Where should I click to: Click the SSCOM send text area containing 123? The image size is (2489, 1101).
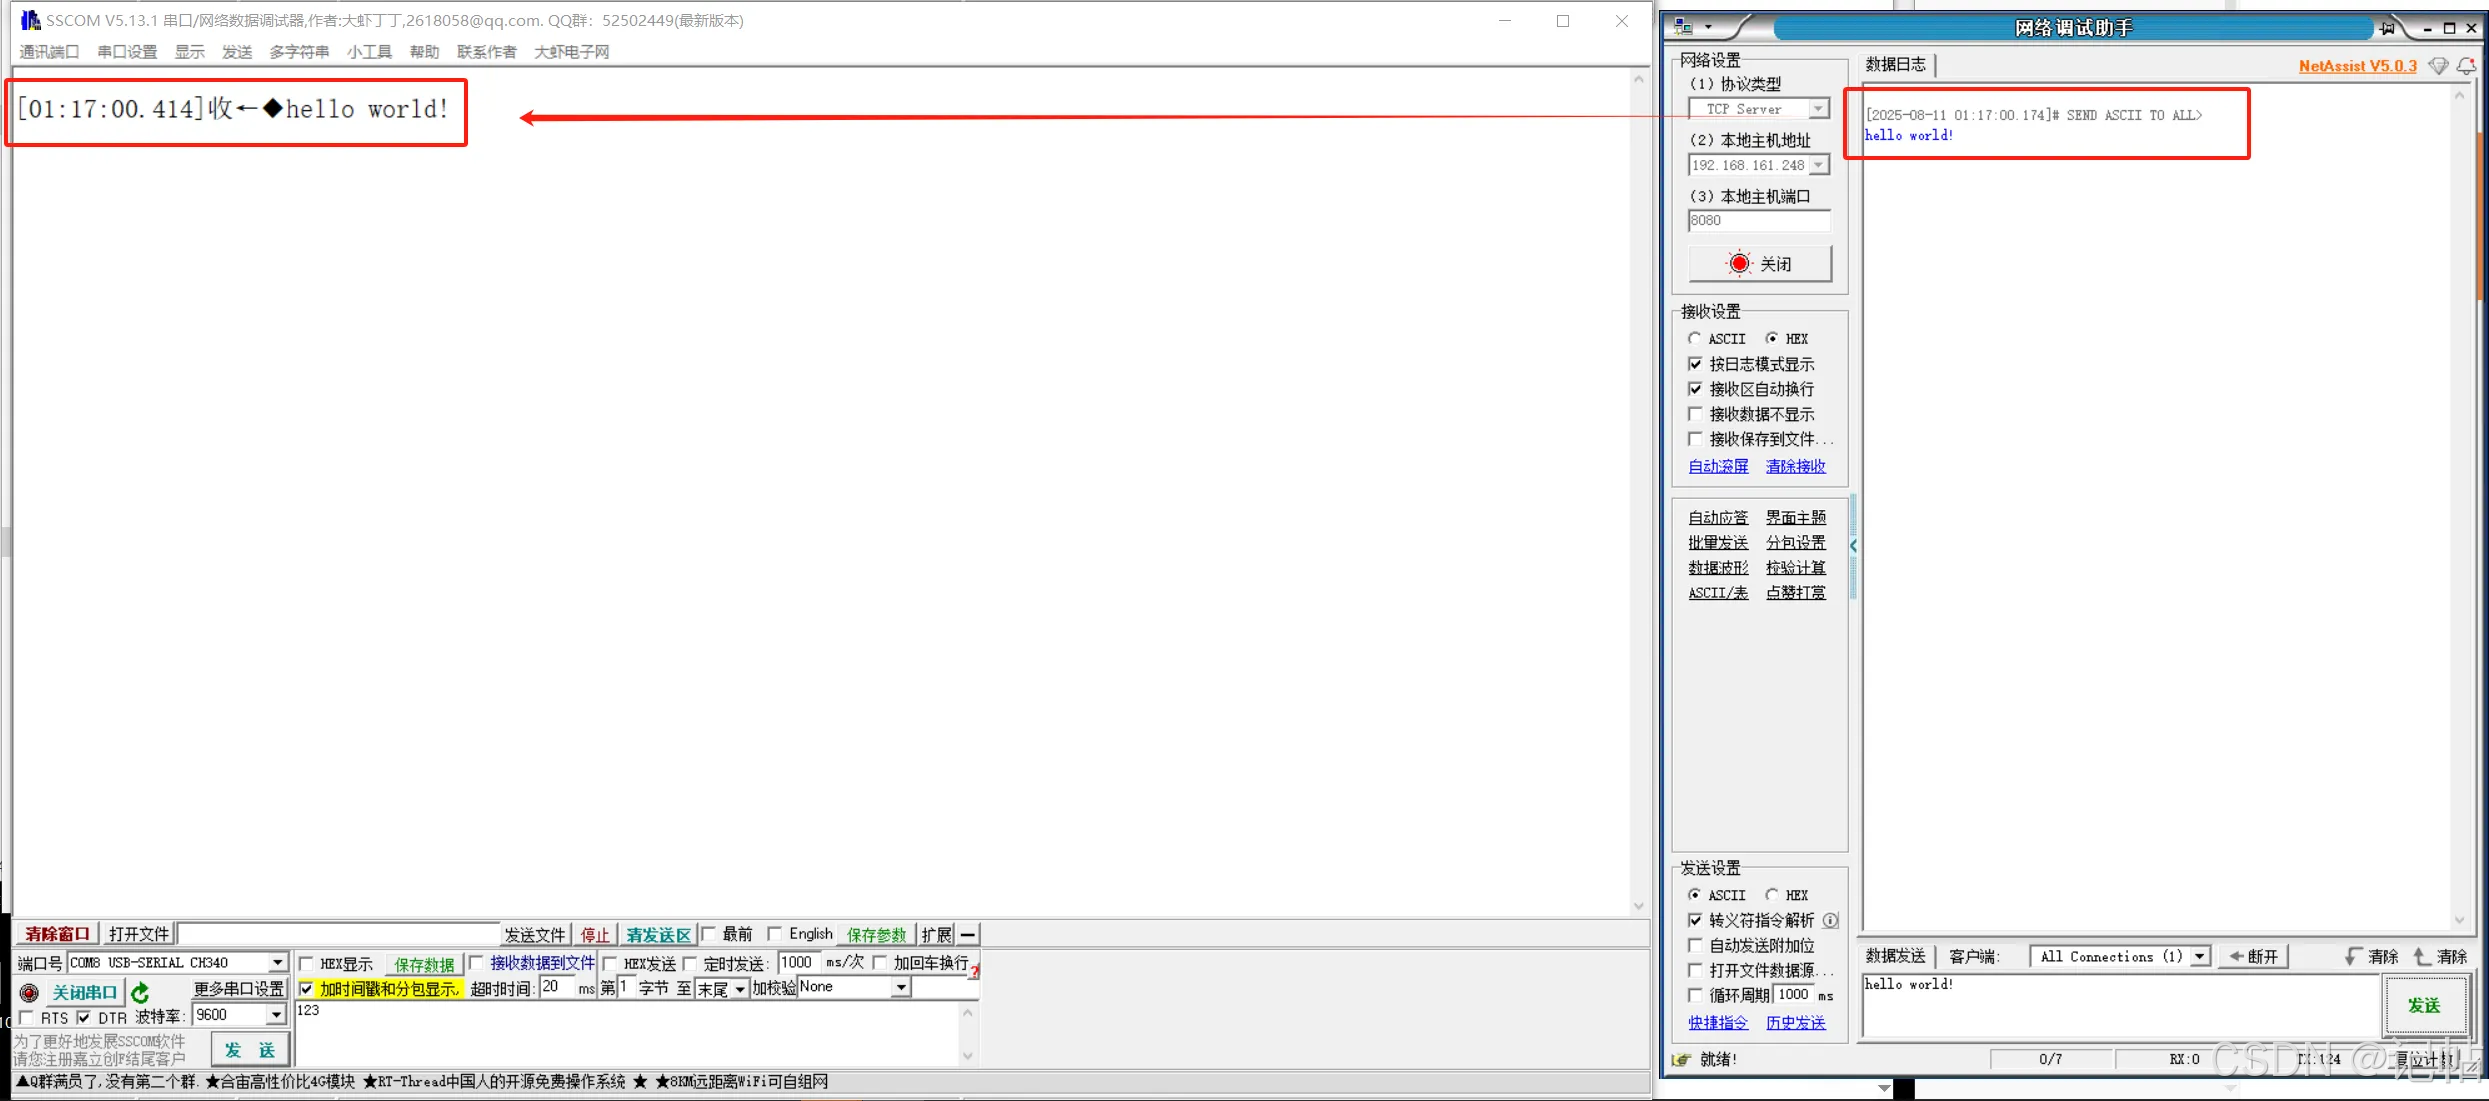click(x=628, y=1034)
